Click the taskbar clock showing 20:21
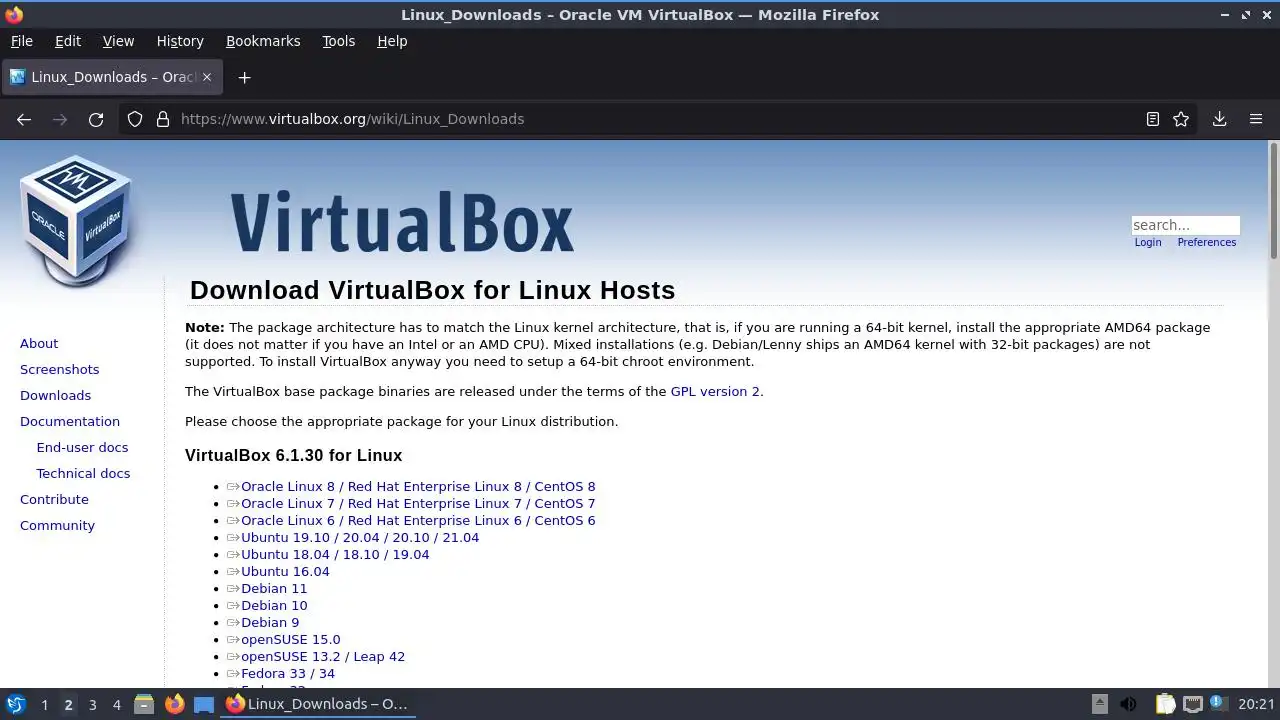Screen dimensions: 1280x720 1256,704
